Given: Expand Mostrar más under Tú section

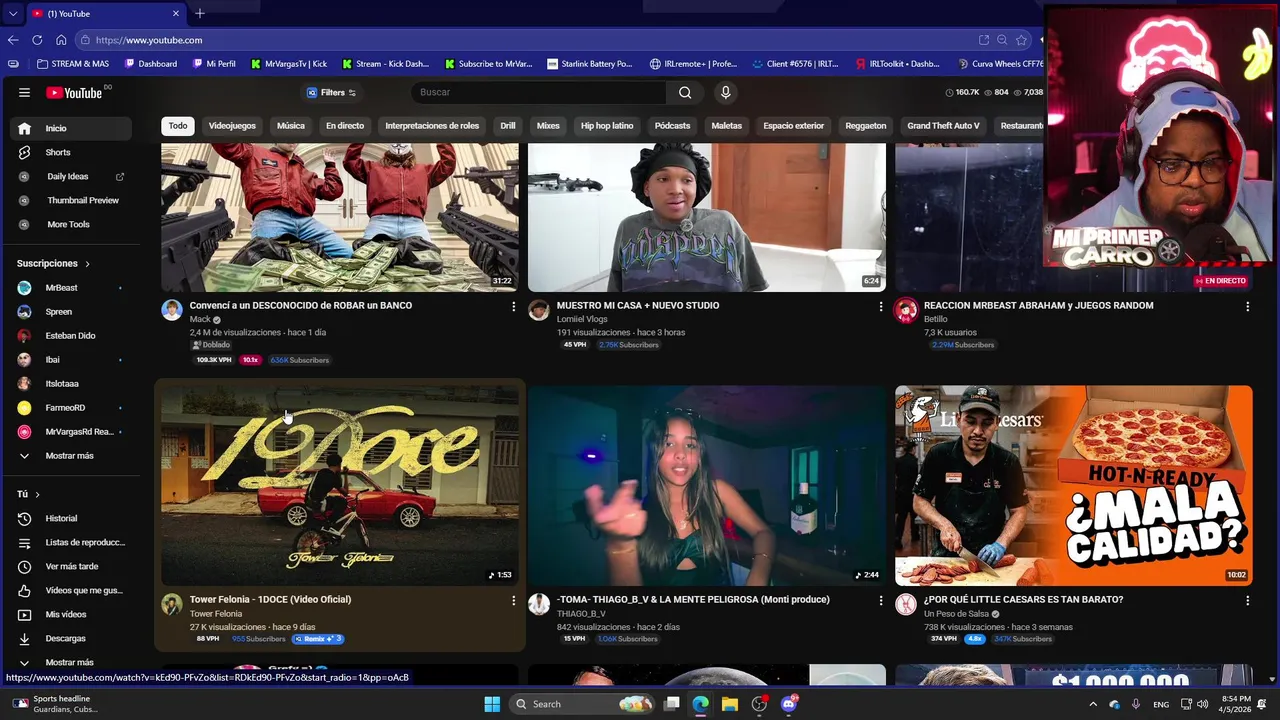Looking at the screenshot, I should click(x=70, y=662).
